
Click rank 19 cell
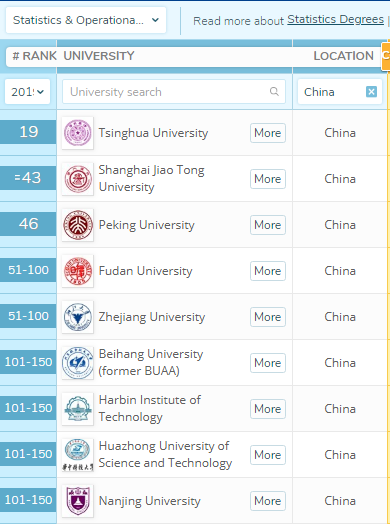click(x=28, y=132)
